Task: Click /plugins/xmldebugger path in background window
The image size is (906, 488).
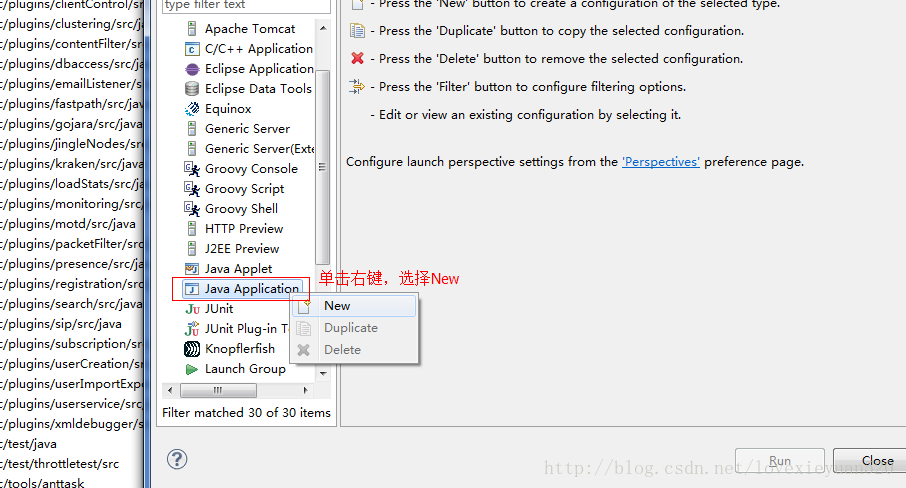Action: tap(71, 424)
